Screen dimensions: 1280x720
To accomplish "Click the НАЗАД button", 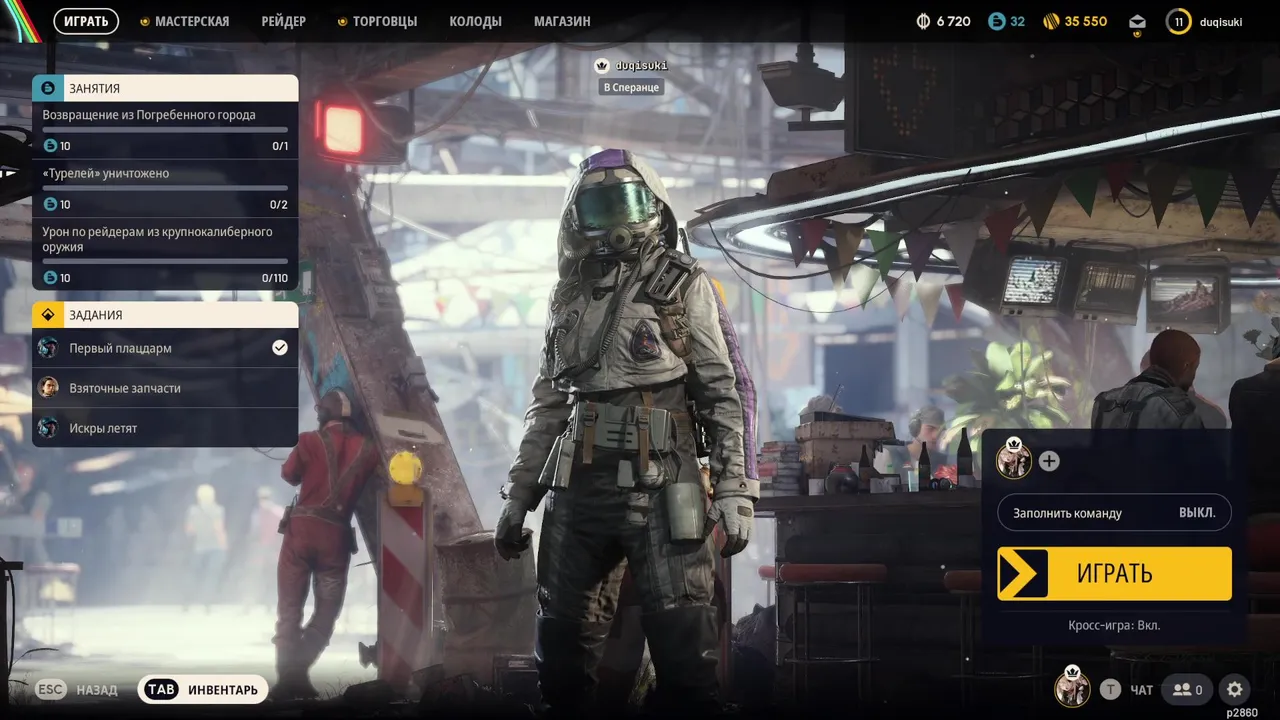I will (x=97, y=690).
